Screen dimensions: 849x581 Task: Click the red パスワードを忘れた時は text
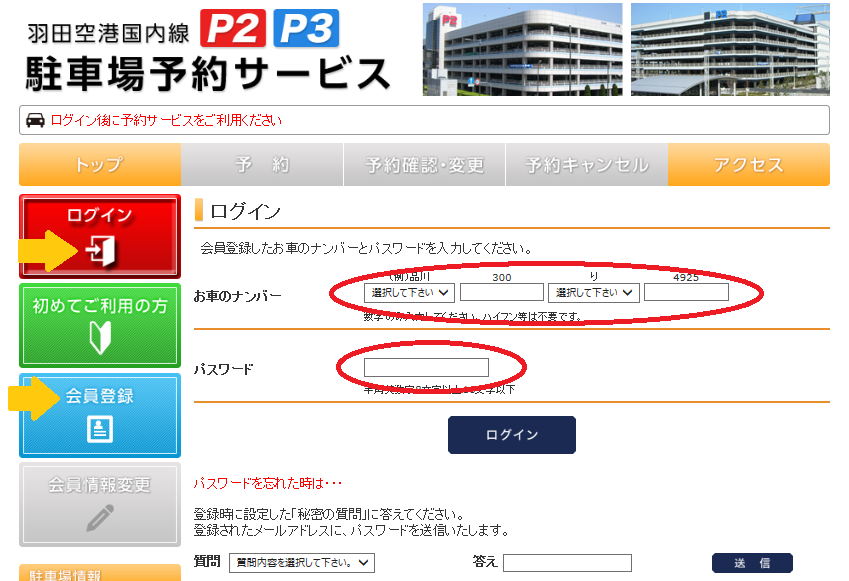(x=267, y=483)
